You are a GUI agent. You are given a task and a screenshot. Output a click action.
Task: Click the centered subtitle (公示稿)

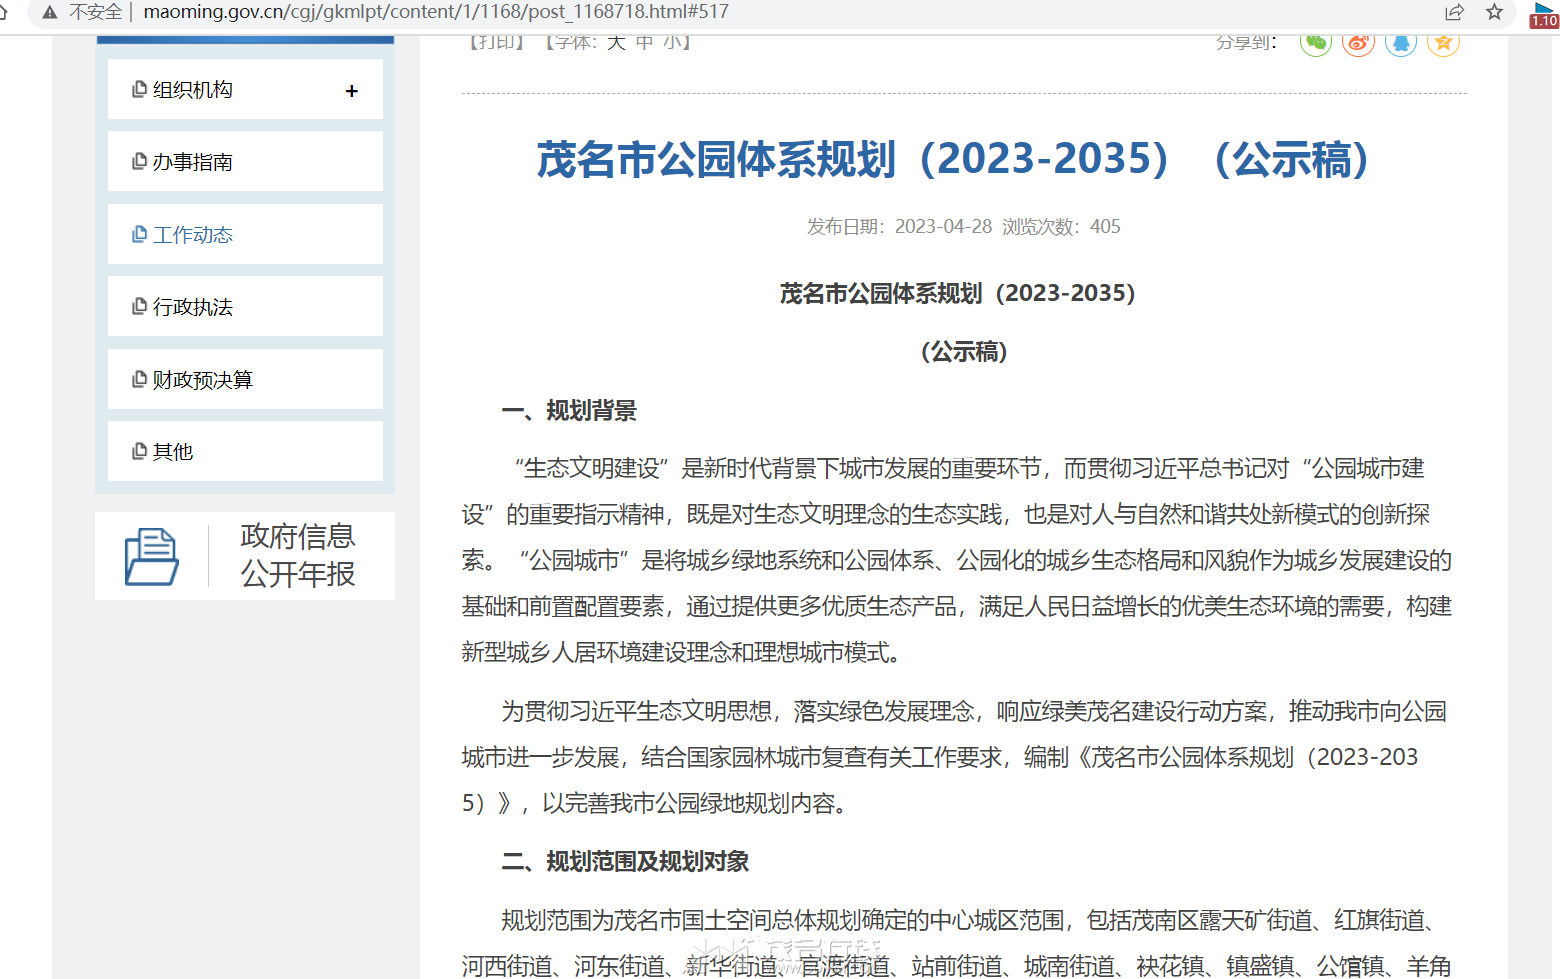pyautogui.click(x=964, y=352)
